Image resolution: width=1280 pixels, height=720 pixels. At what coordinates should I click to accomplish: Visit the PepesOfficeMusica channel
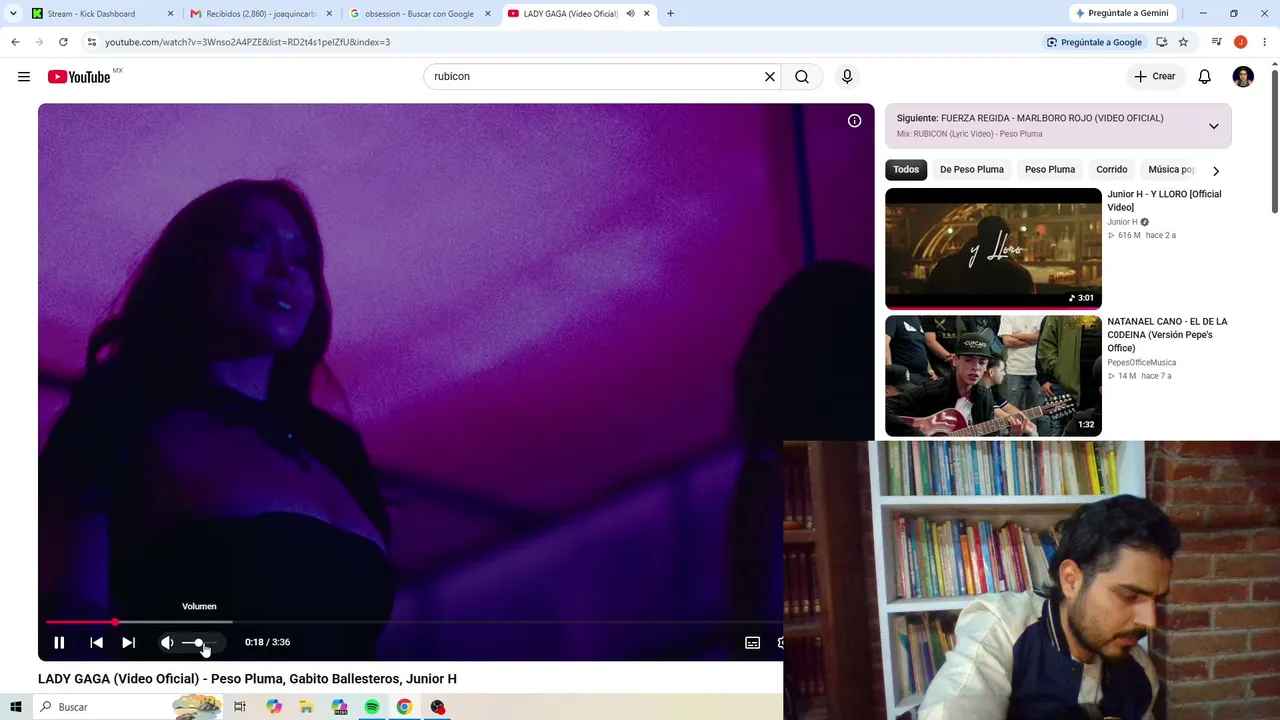point(1141,363)
